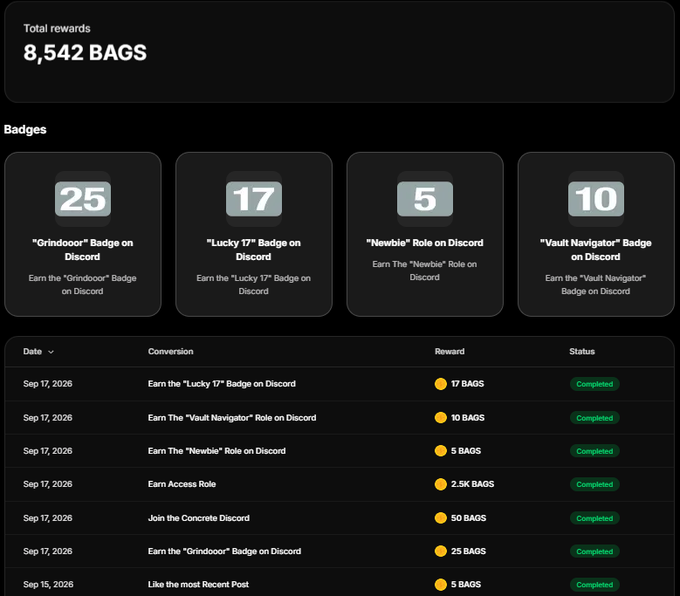Click the Date column header
Image resolution: width=680 pixels, height=596 pixels.
pos(33,351)
